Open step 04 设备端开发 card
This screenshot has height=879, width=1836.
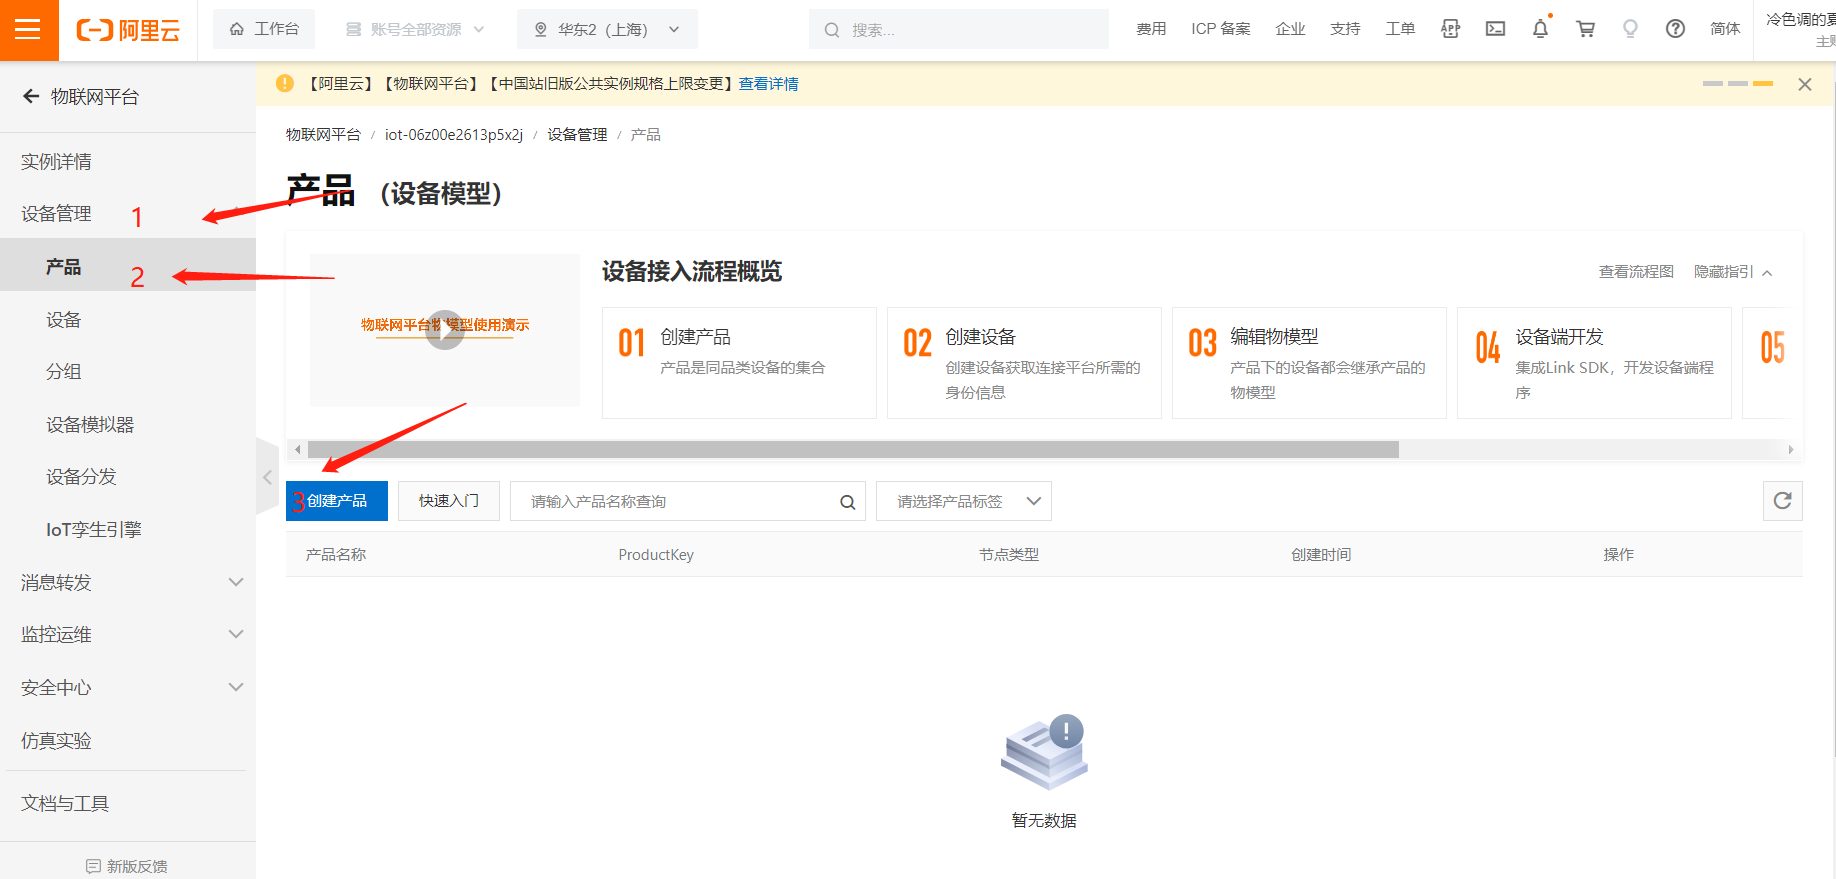tap(1594, 362)
